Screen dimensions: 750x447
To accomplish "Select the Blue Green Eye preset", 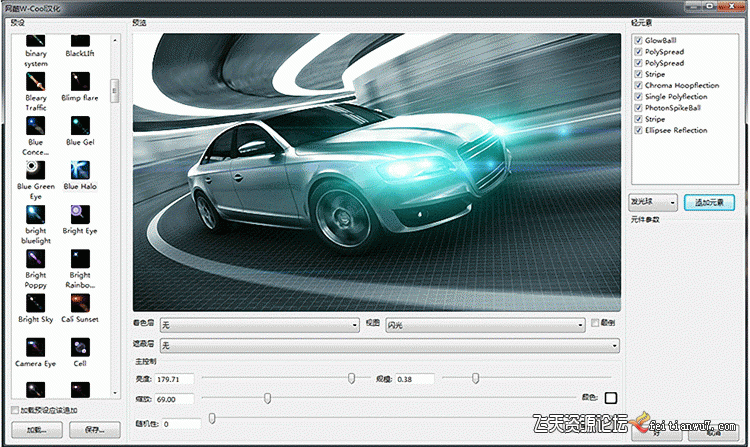I will click(36, 168).
